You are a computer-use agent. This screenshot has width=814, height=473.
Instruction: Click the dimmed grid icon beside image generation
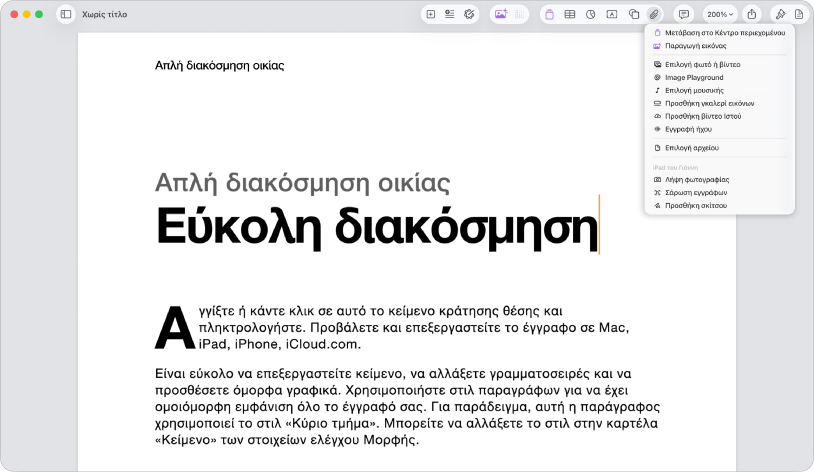pos(520,15)
